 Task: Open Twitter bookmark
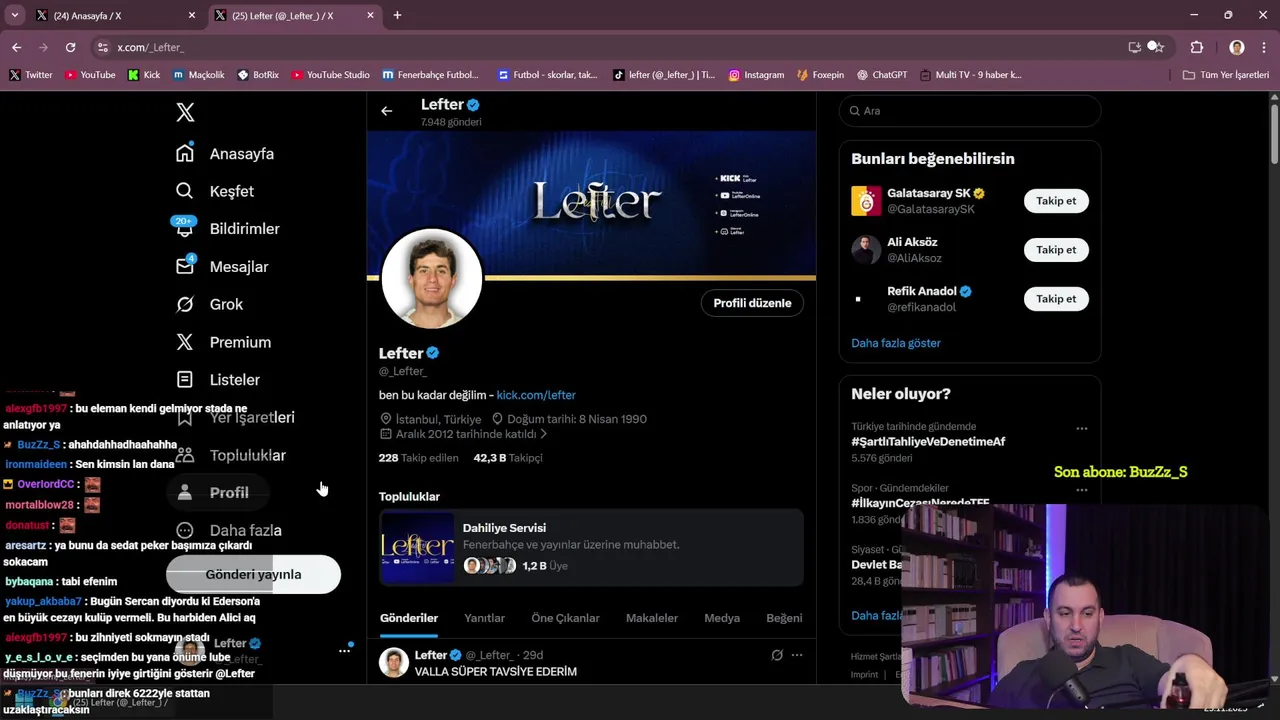(x=31, y=75)
